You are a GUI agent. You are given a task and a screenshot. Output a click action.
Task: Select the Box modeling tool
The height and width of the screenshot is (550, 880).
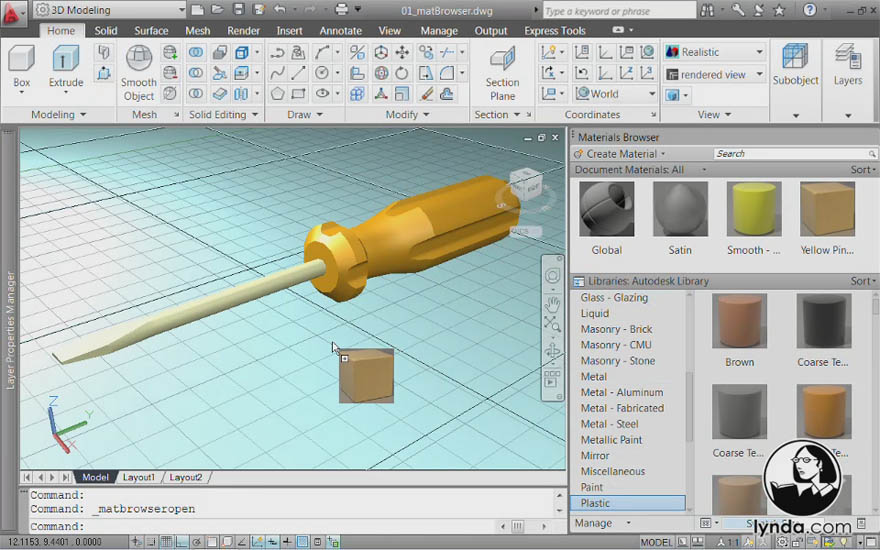[x=21, y=67]
